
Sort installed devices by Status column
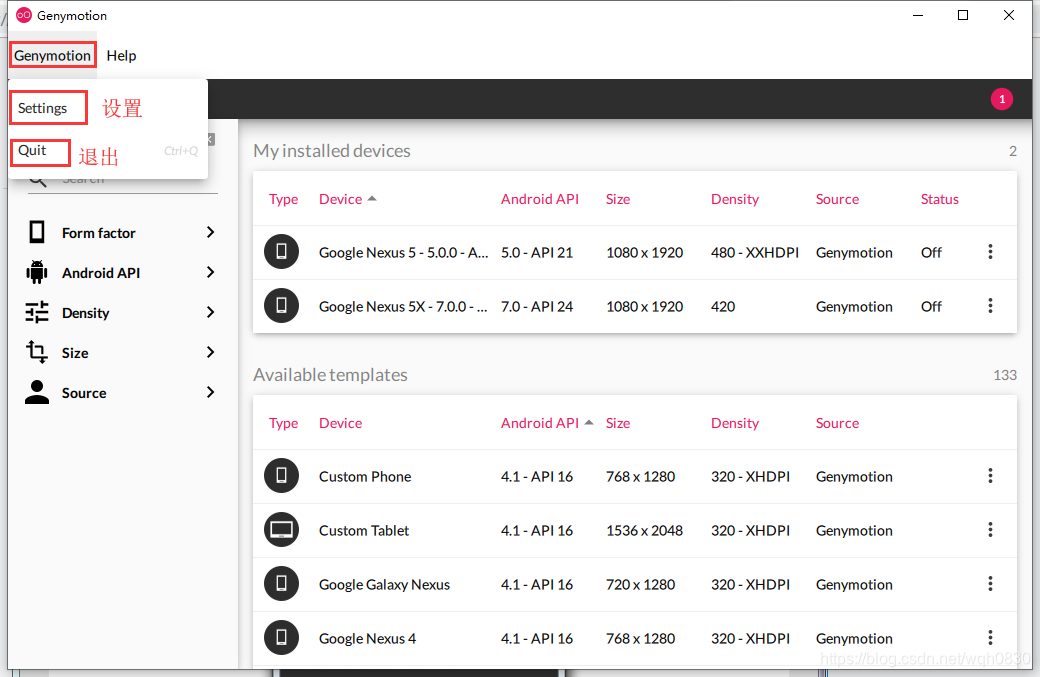coord(939,199)
